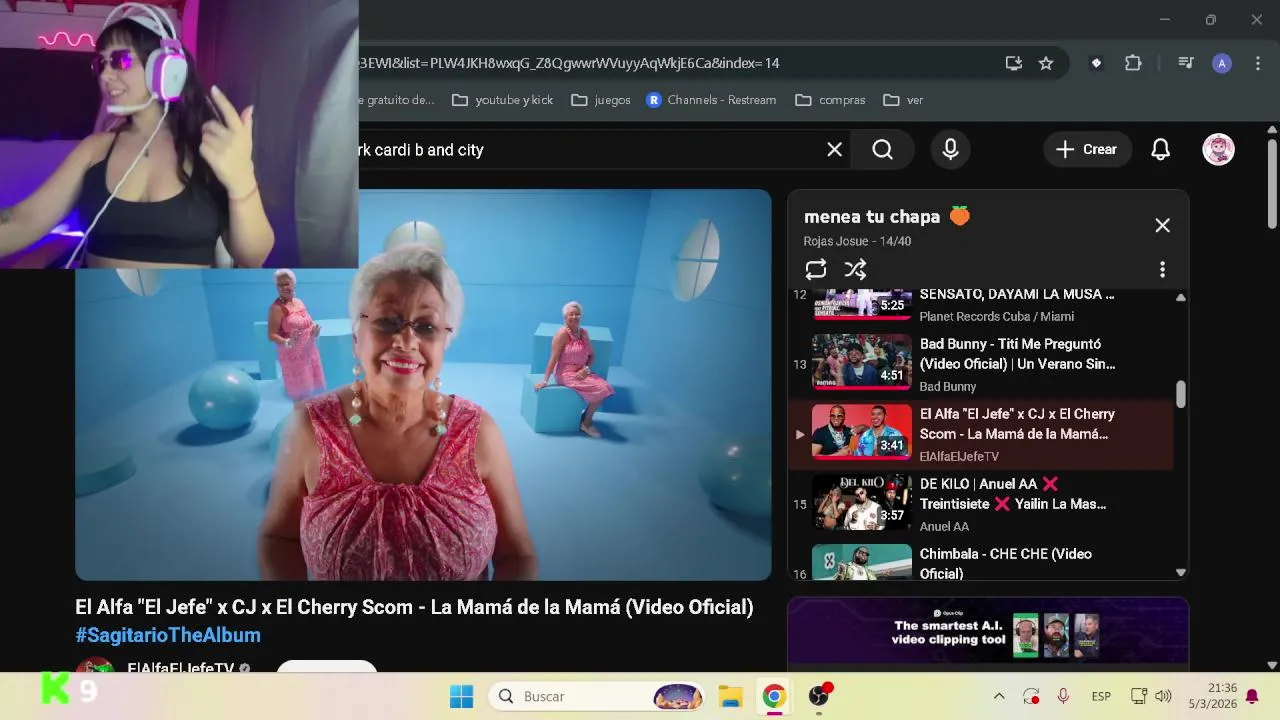This screenshot has height=720, width=1280.
Task: Click the tray microphone icon
Action: (1063, 696)
